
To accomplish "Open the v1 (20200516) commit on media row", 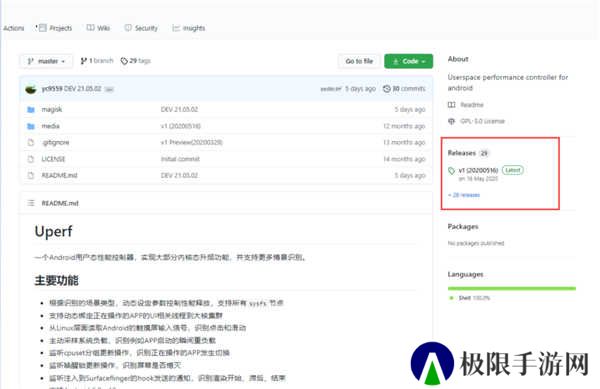I will (180, 126).
